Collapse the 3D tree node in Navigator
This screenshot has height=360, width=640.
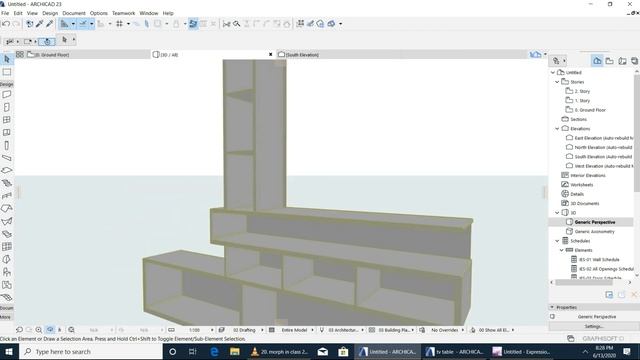pos(557,213)
